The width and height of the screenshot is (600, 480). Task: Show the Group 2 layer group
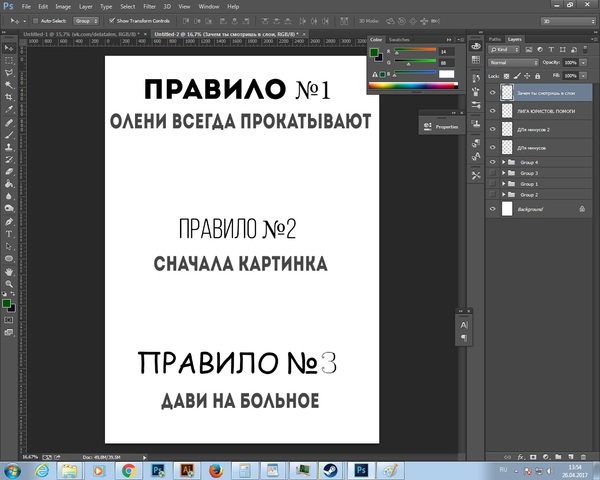(x=492, y=194)
